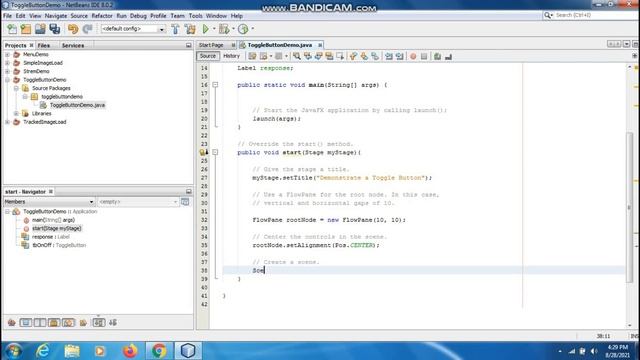Click the Redo arrow icon
Screen dimensions: 640x360
click(x=87, y=29)
